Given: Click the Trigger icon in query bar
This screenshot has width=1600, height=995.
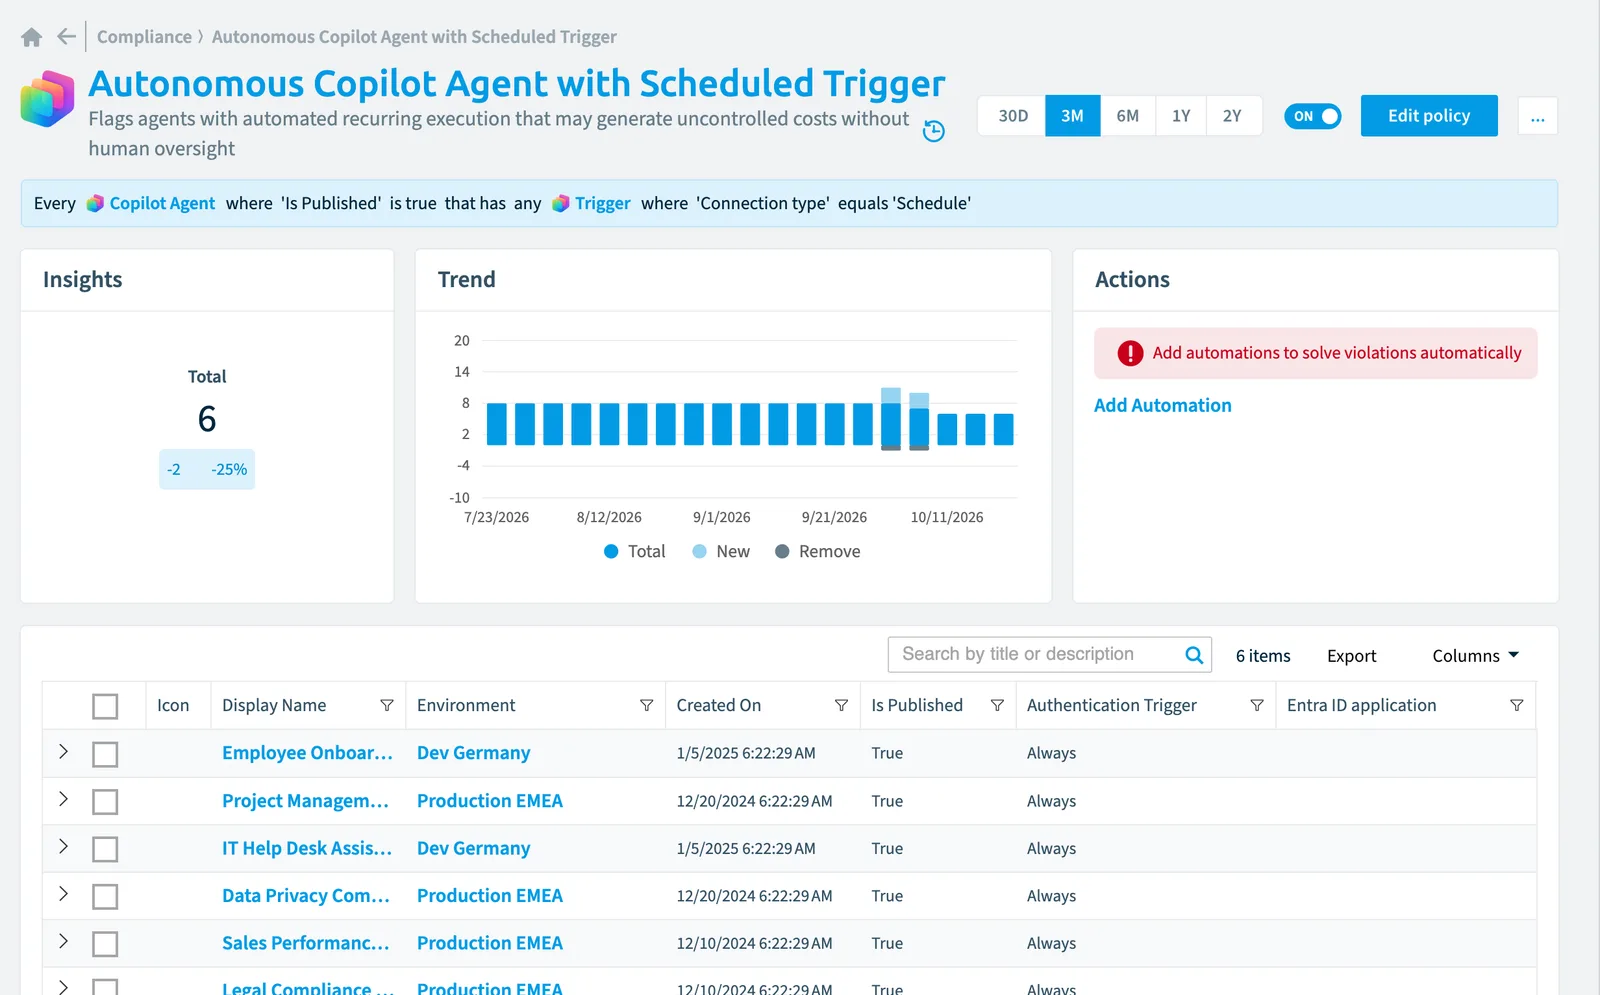Looking at the screenshot, I should (560, 203).
